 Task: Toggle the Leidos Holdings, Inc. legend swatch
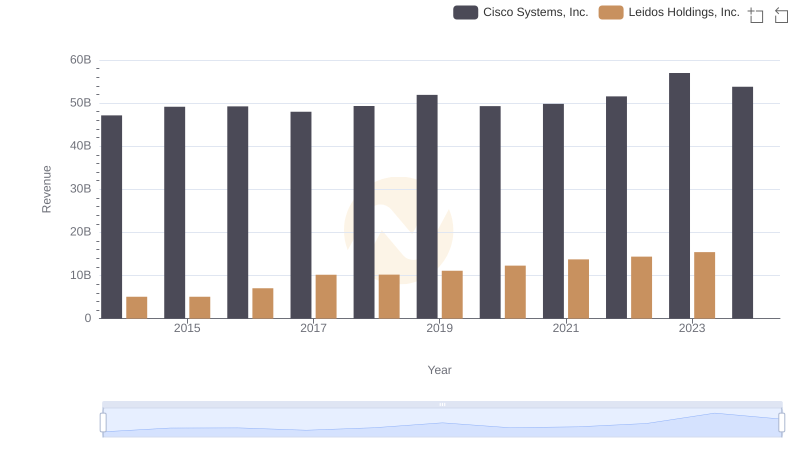click(611, 12)
